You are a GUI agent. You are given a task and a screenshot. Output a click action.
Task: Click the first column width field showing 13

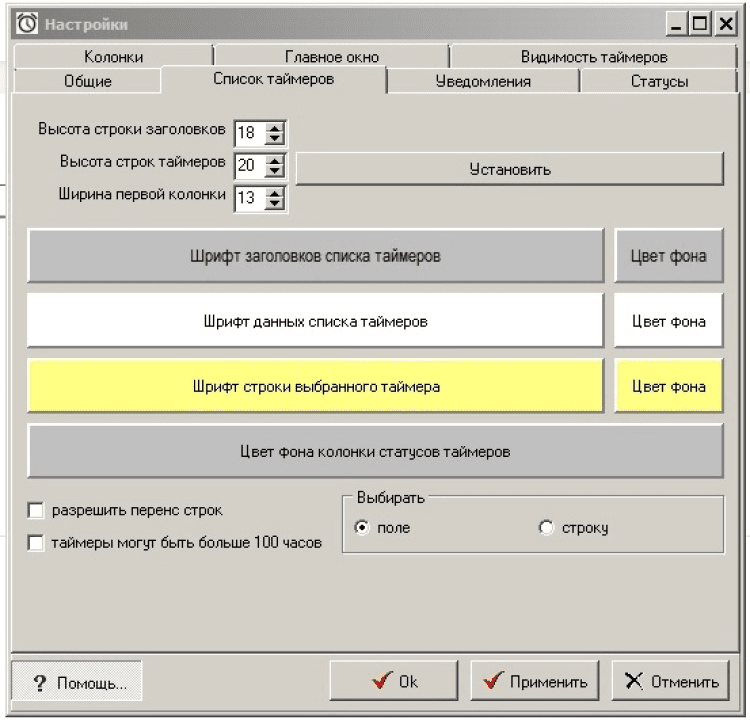click(251, 198)
